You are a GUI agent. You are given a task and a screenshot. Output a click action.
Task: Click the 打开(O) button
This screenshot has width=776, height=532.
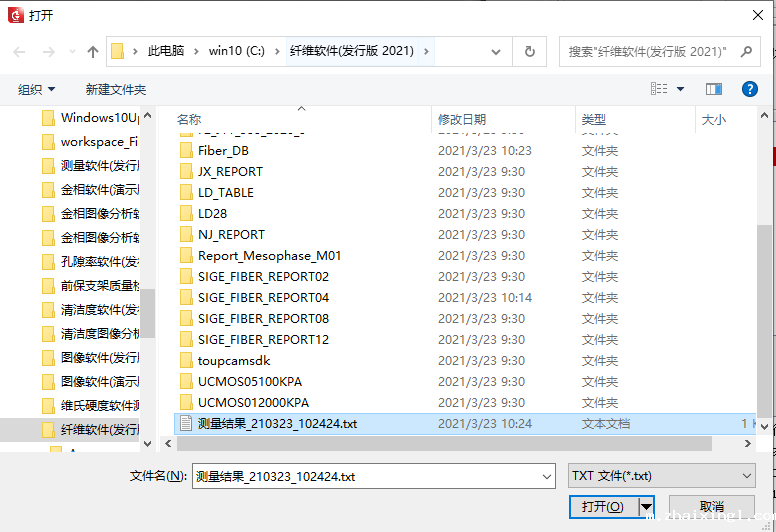(x=602, y=507)
